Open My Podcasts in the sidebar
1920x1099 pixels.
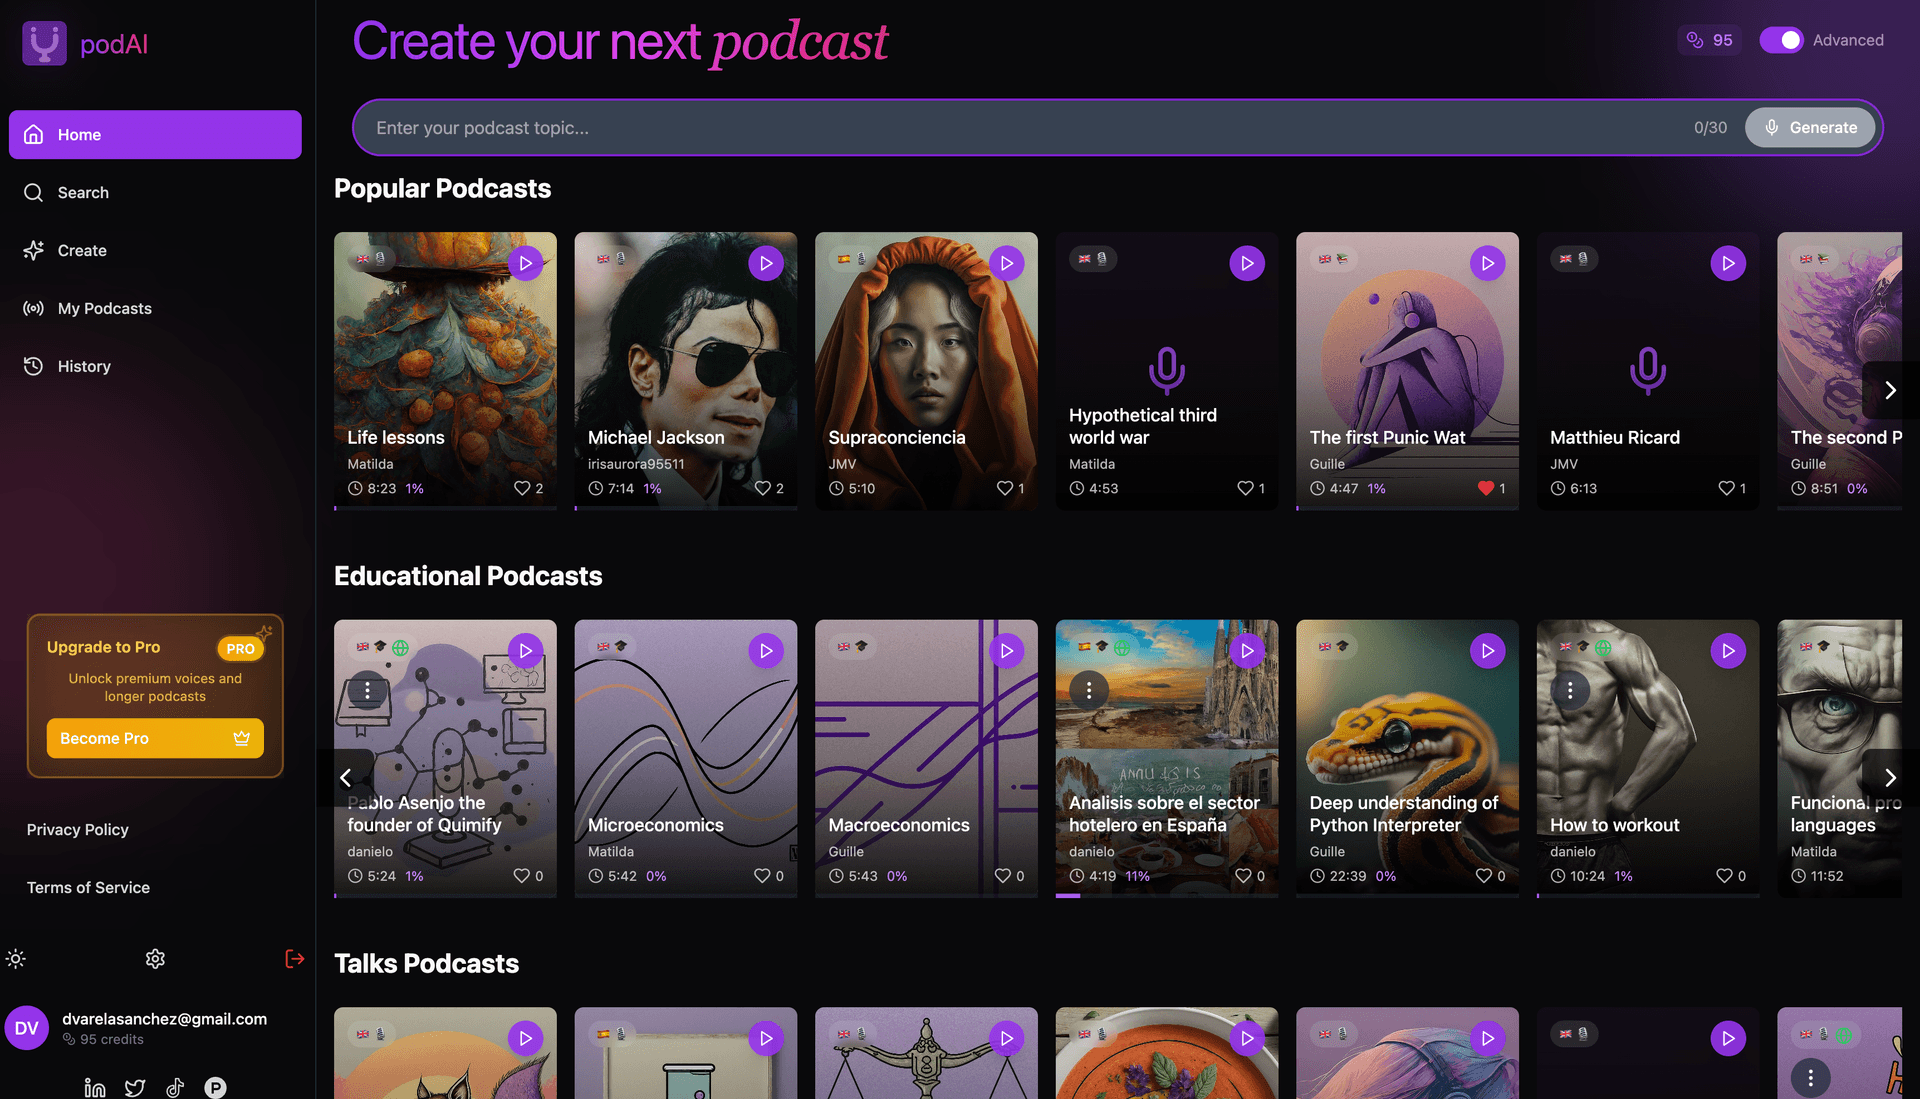coord(105,308)
